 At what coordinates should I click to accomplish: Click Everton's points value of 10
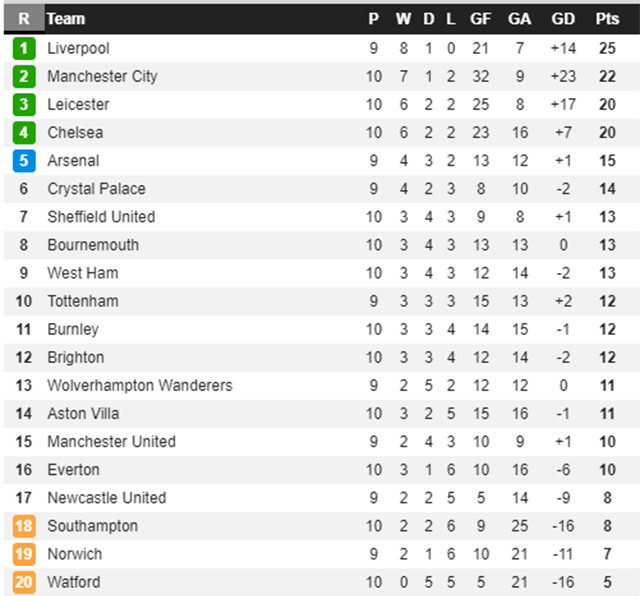point(607,470)
